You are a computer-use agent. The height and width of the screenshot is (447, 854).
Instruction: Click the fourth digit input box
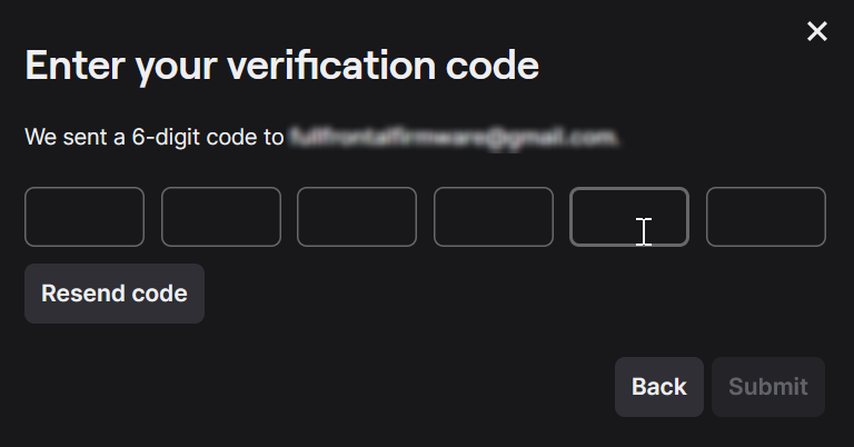(x=493, y=216)
